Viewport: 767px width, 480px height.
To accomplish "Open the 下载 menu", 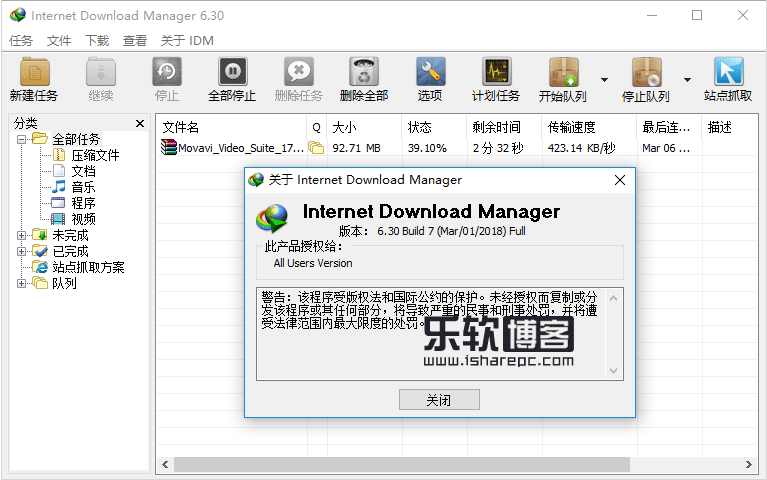I will pyautogui.click(x=97, y=41).
